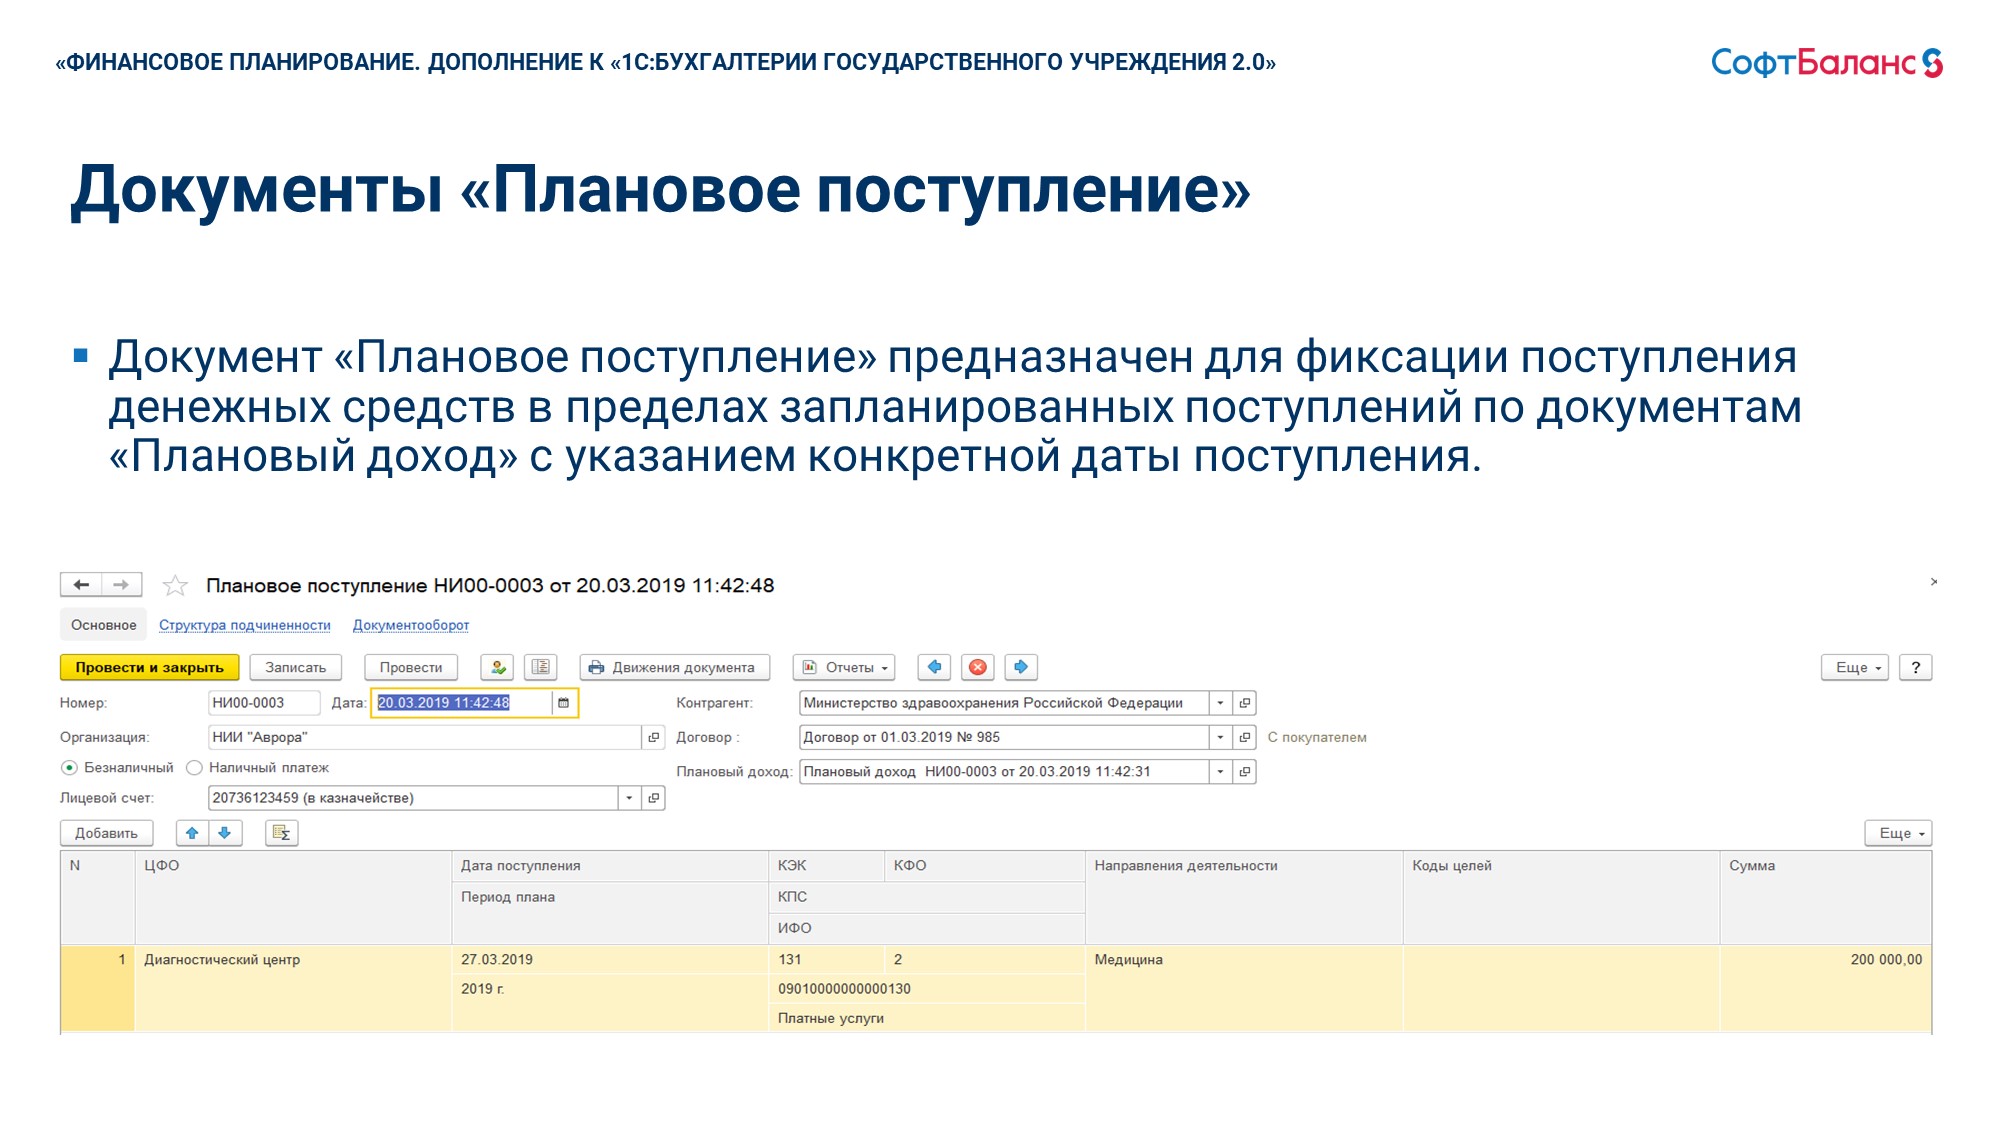The width and height of the screenshot is (2000, 1125).
Task: Open the Плановый доход record via open icon
Action: click(1245, 772)
